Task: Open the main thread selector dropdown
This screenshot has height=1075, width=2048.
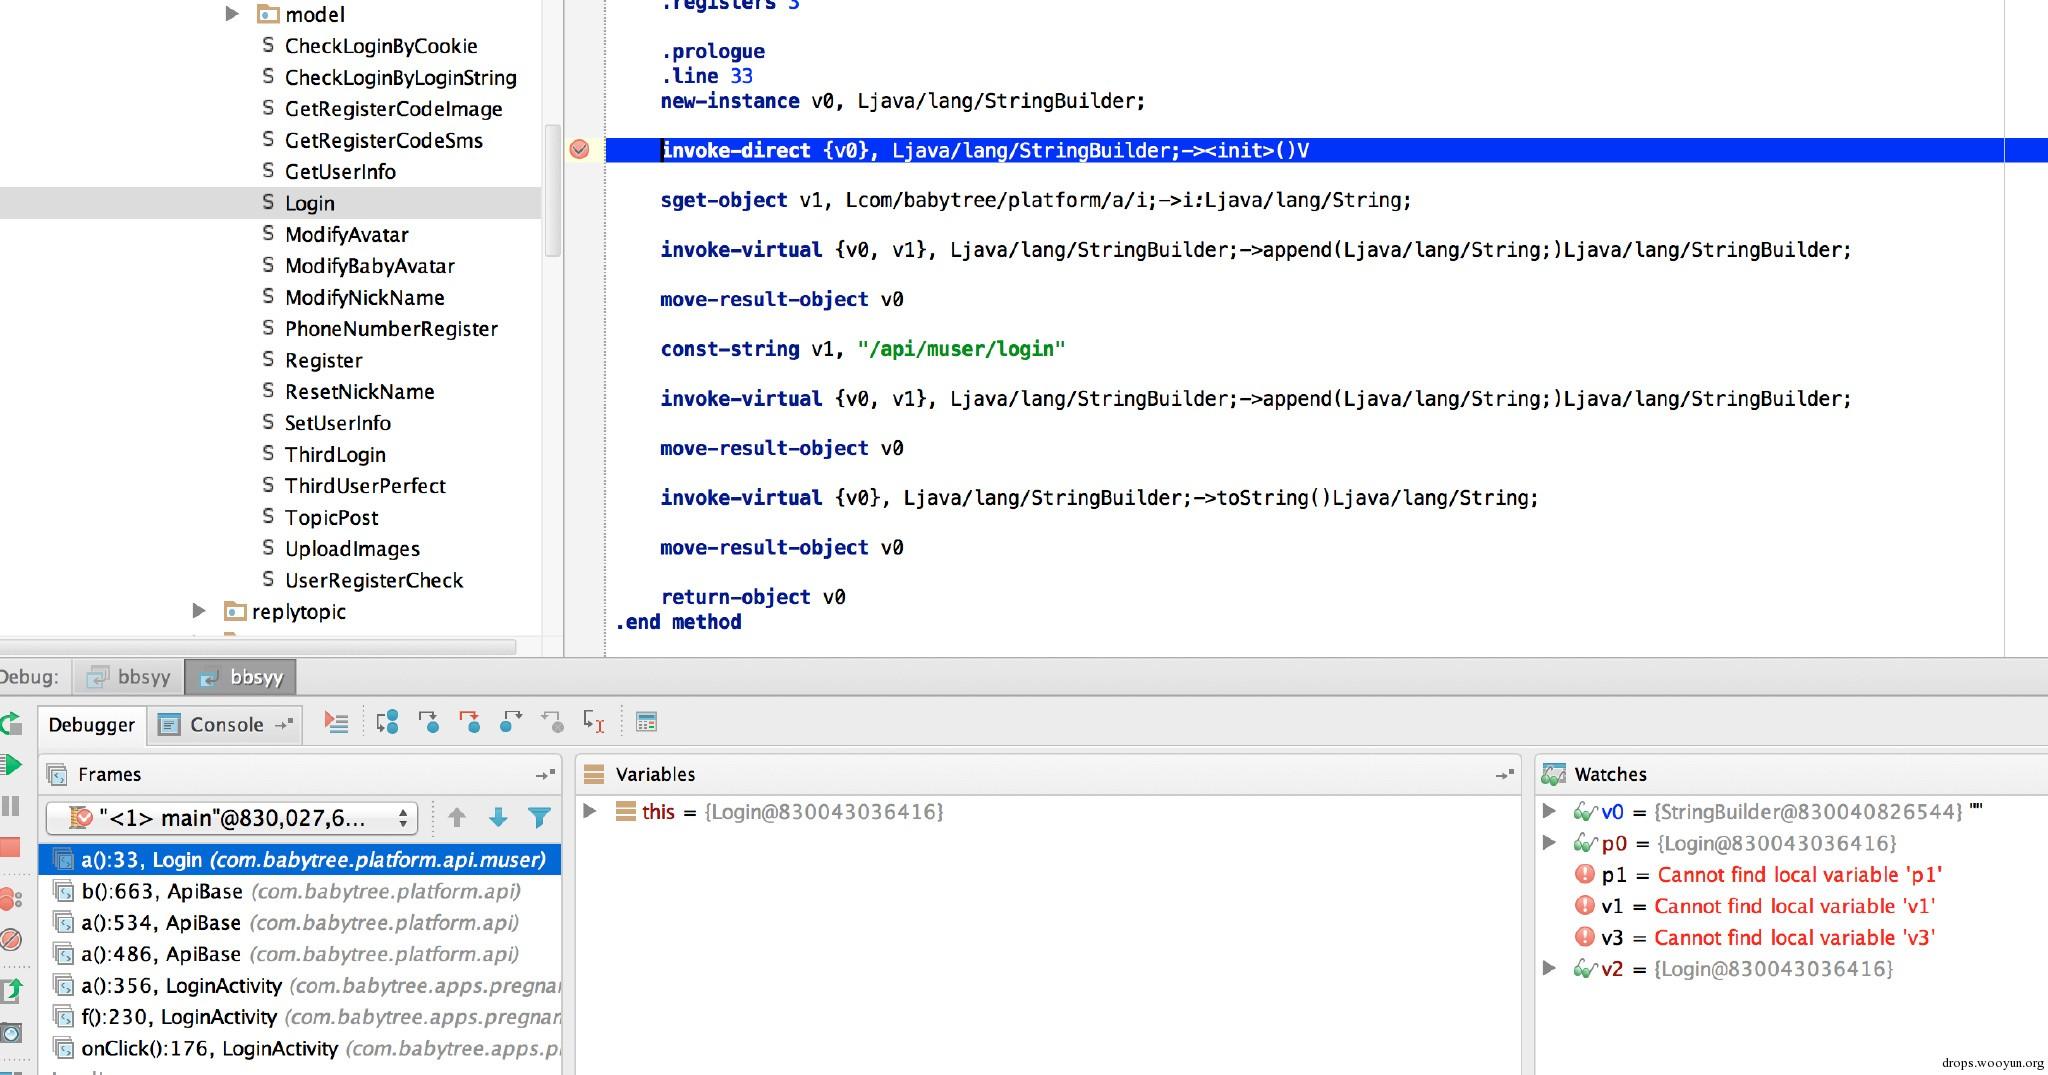Action: click(x=230, y=818)
